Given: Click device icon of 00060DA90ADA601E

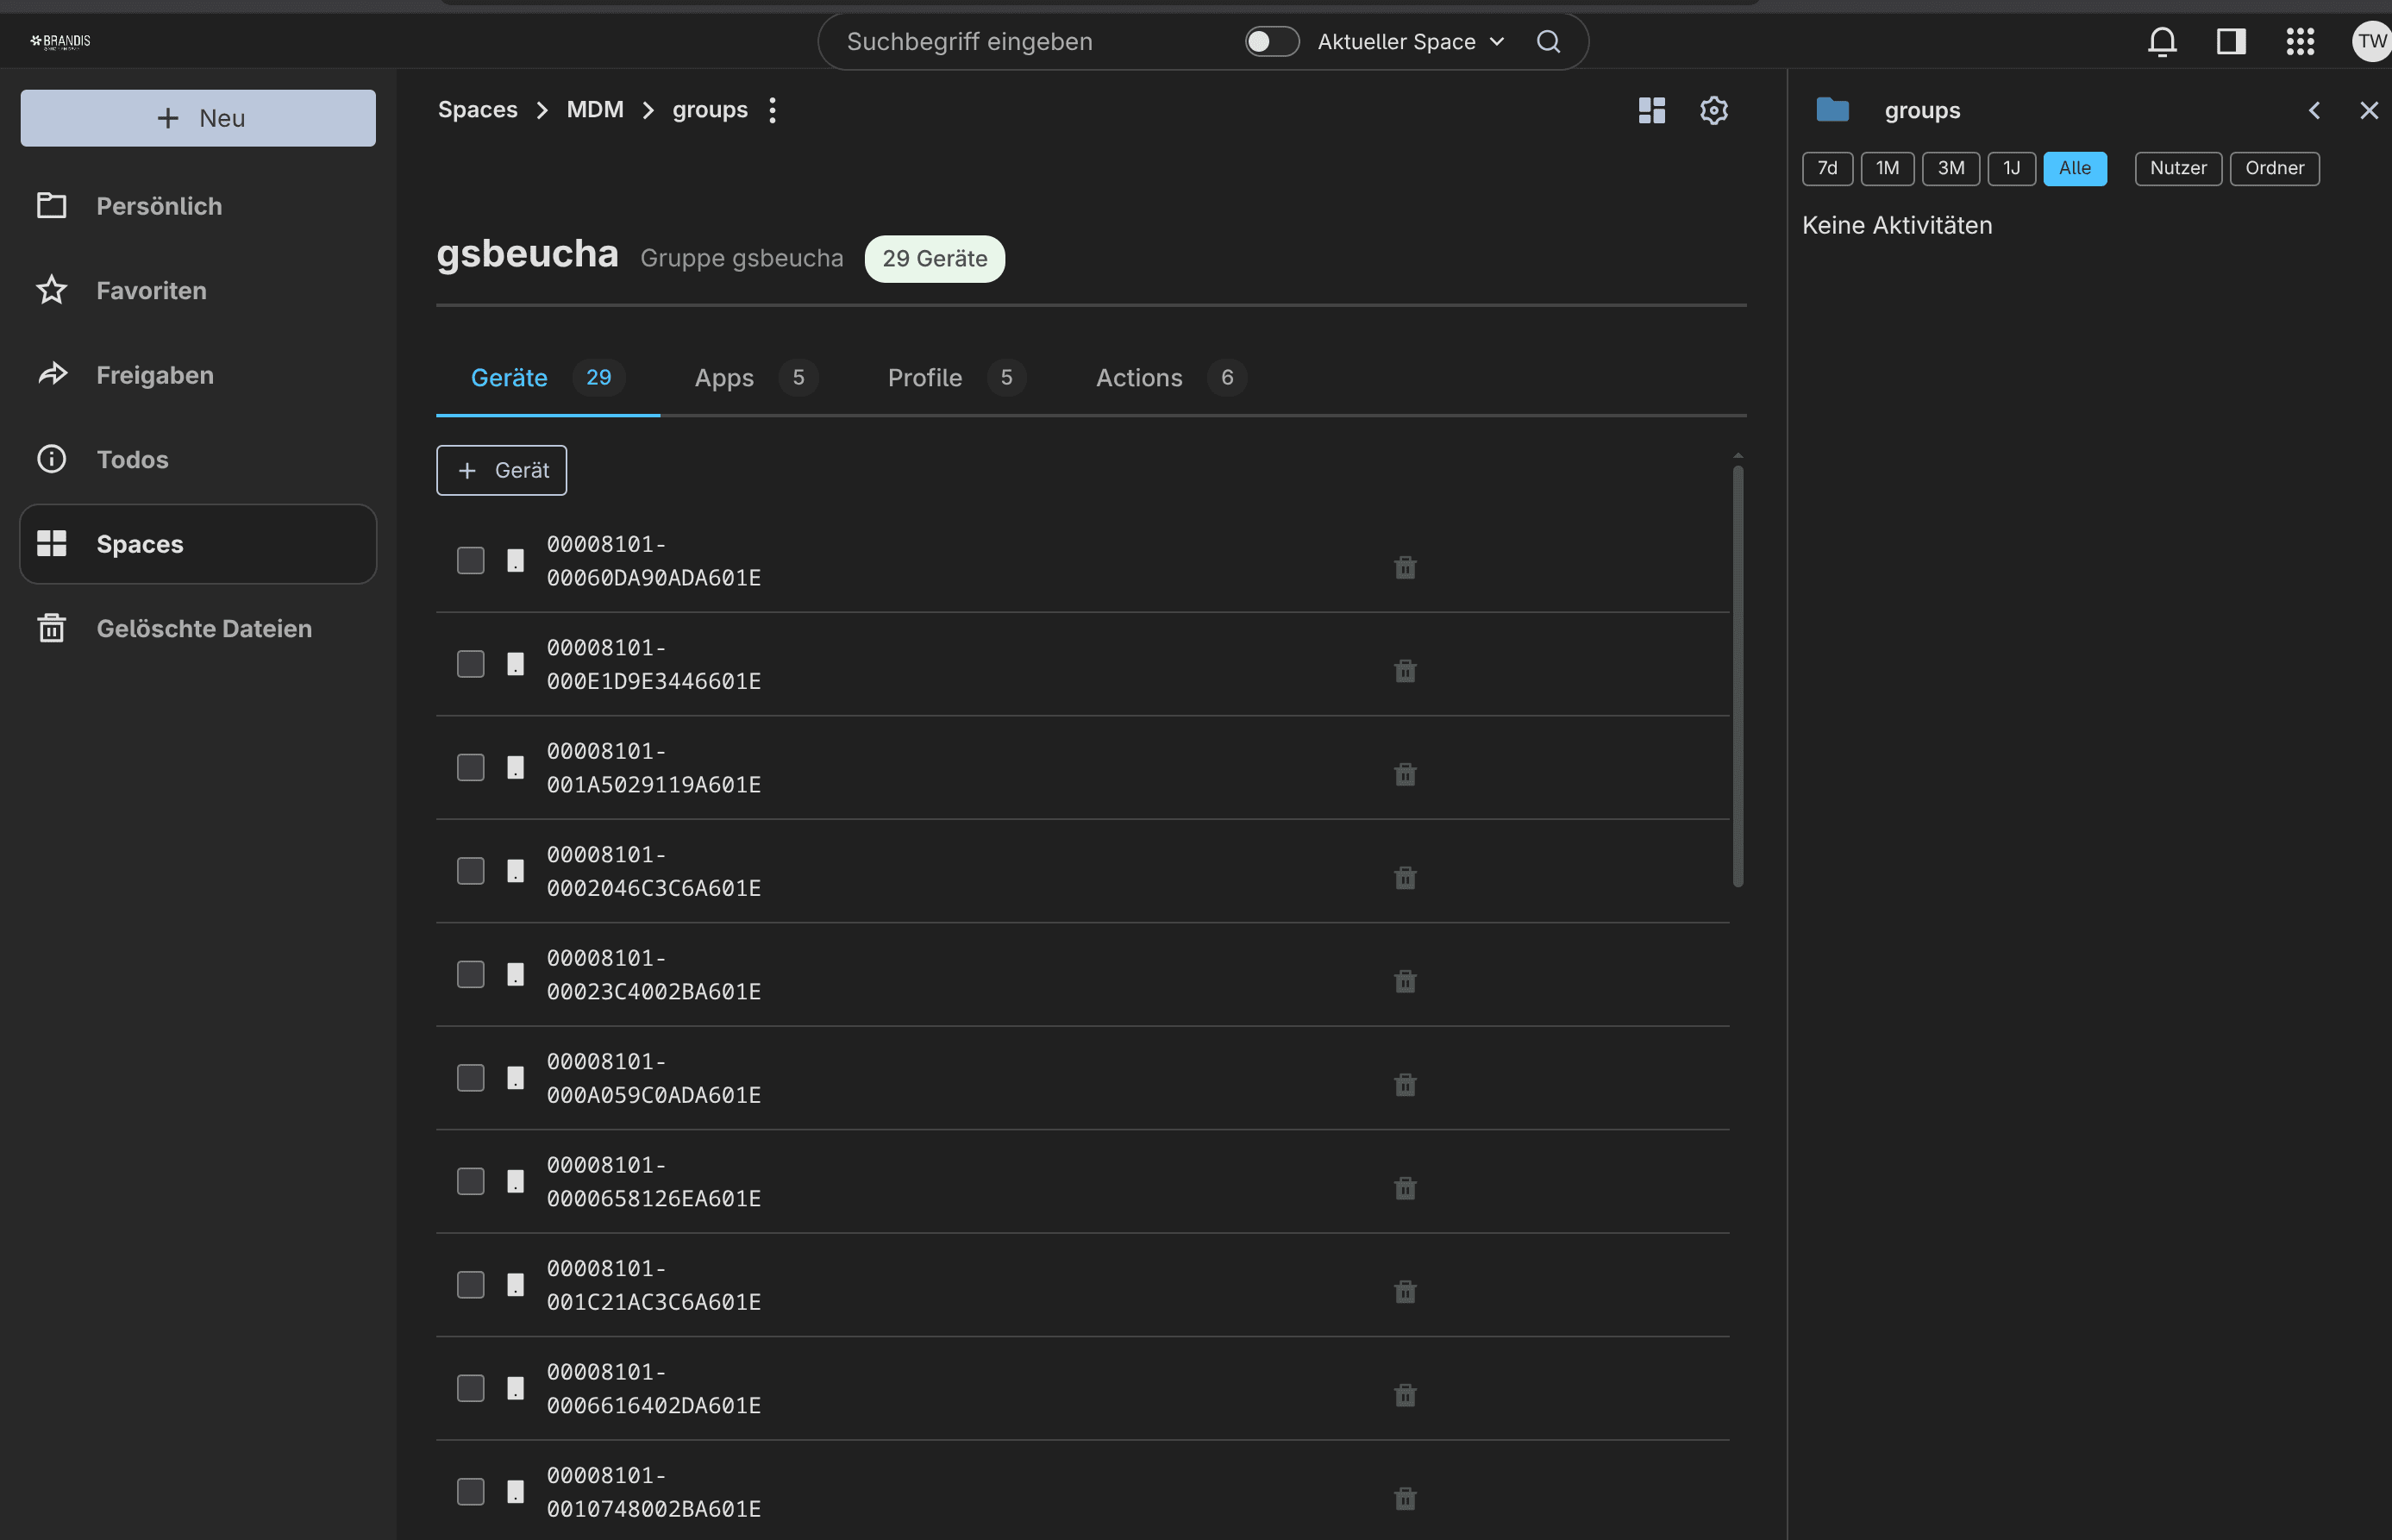Looking at the screenshot, I should click(x=515, y=561).
